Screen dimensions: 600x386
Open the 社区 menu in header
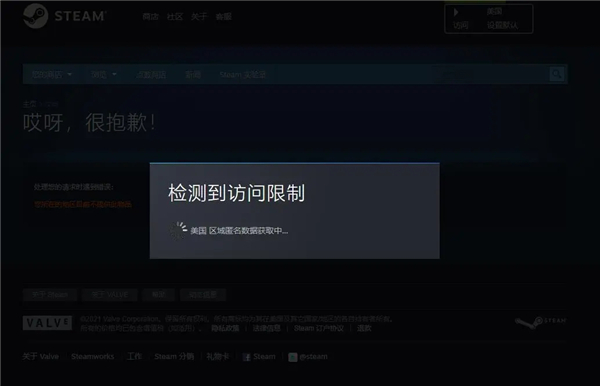[175, 16]
